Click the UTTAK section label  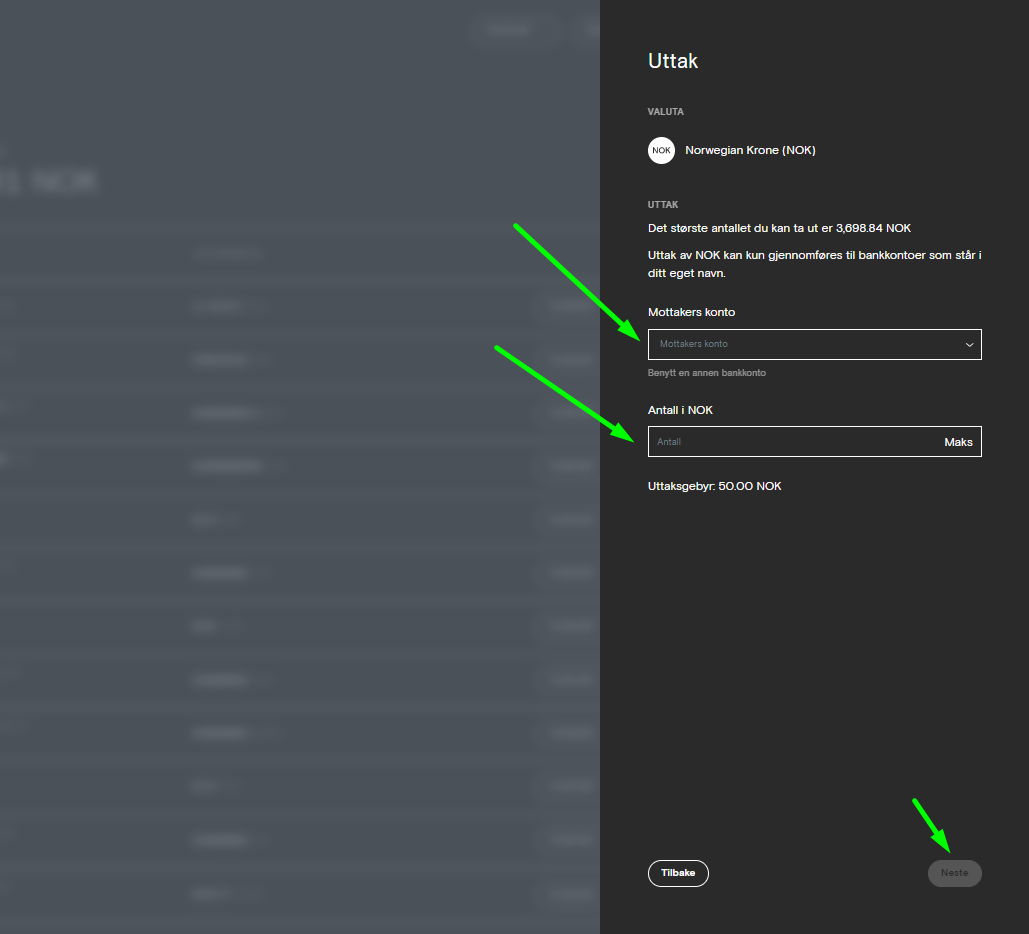tap(663, 205)
